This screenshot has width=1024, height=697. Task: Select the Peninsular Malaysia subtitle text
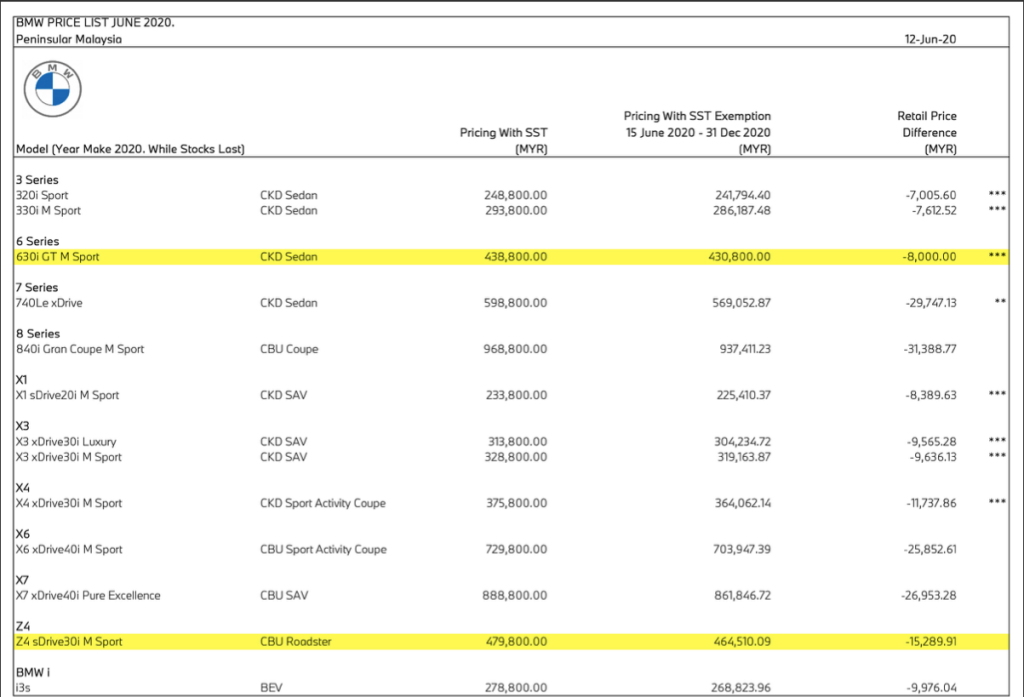tap(69, 39)
